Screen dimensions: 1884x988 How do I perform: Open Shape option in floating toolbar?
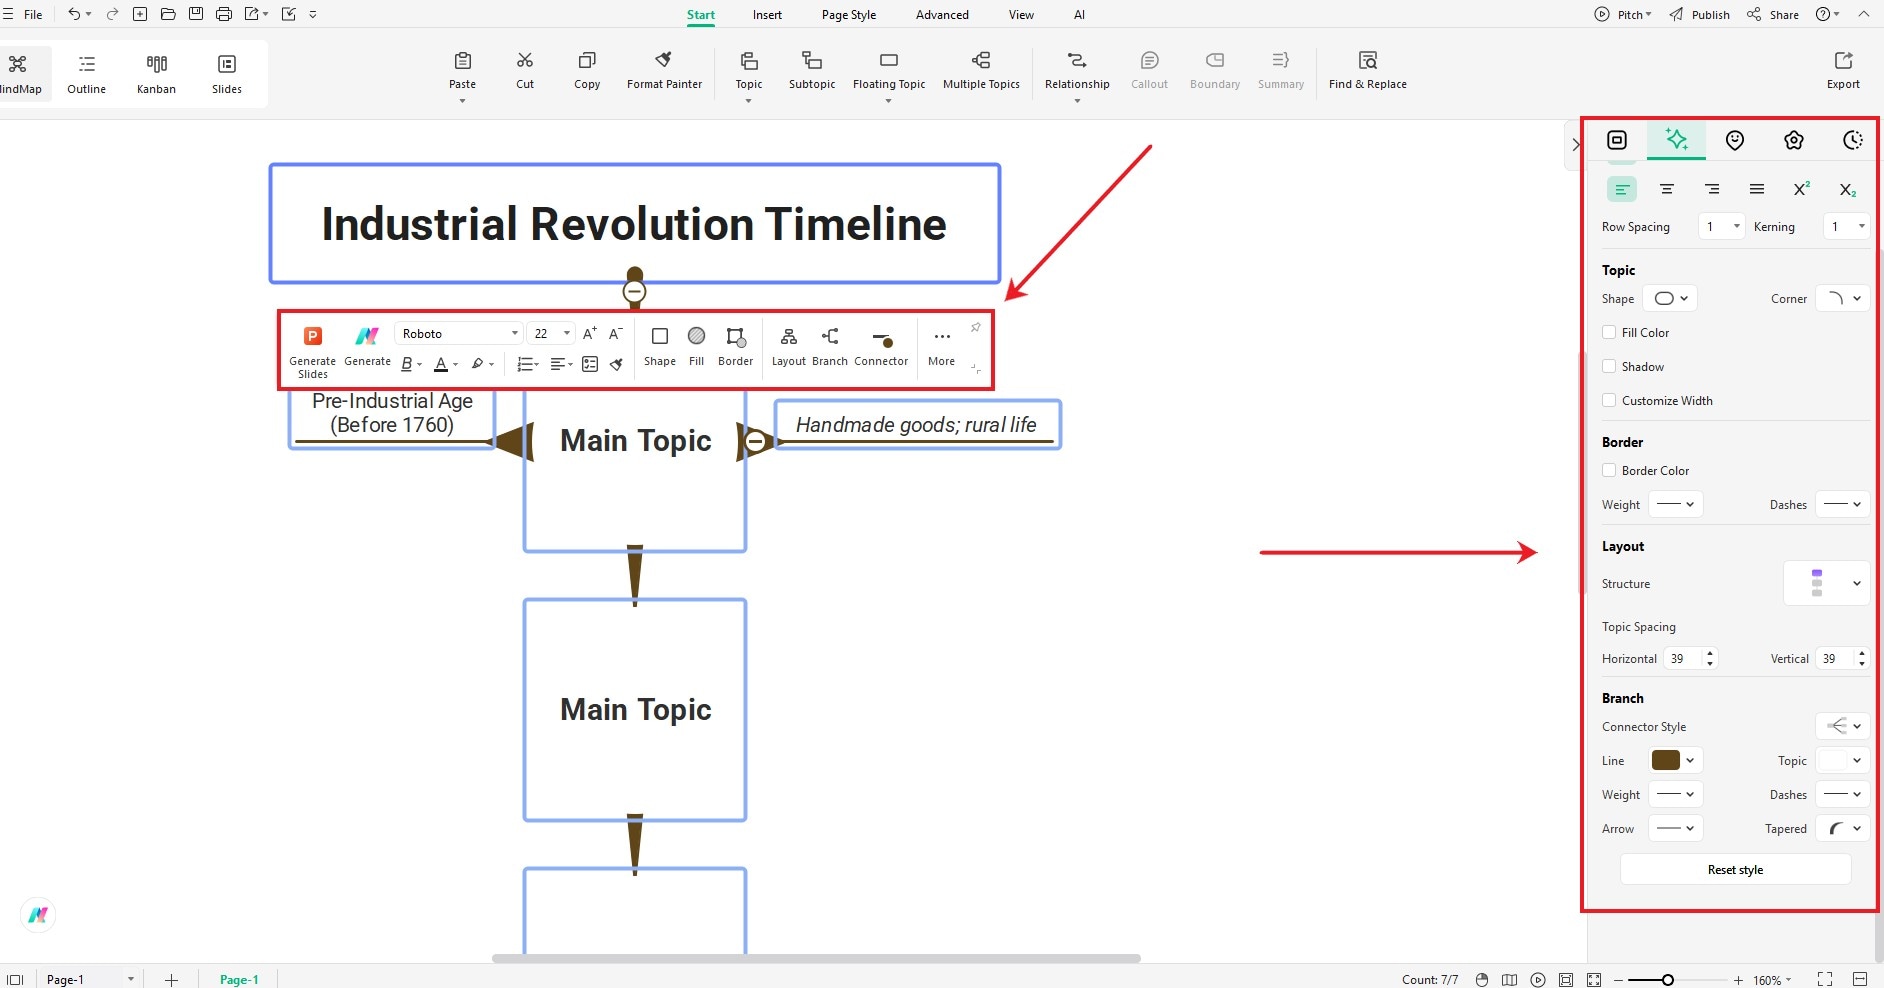660,346
